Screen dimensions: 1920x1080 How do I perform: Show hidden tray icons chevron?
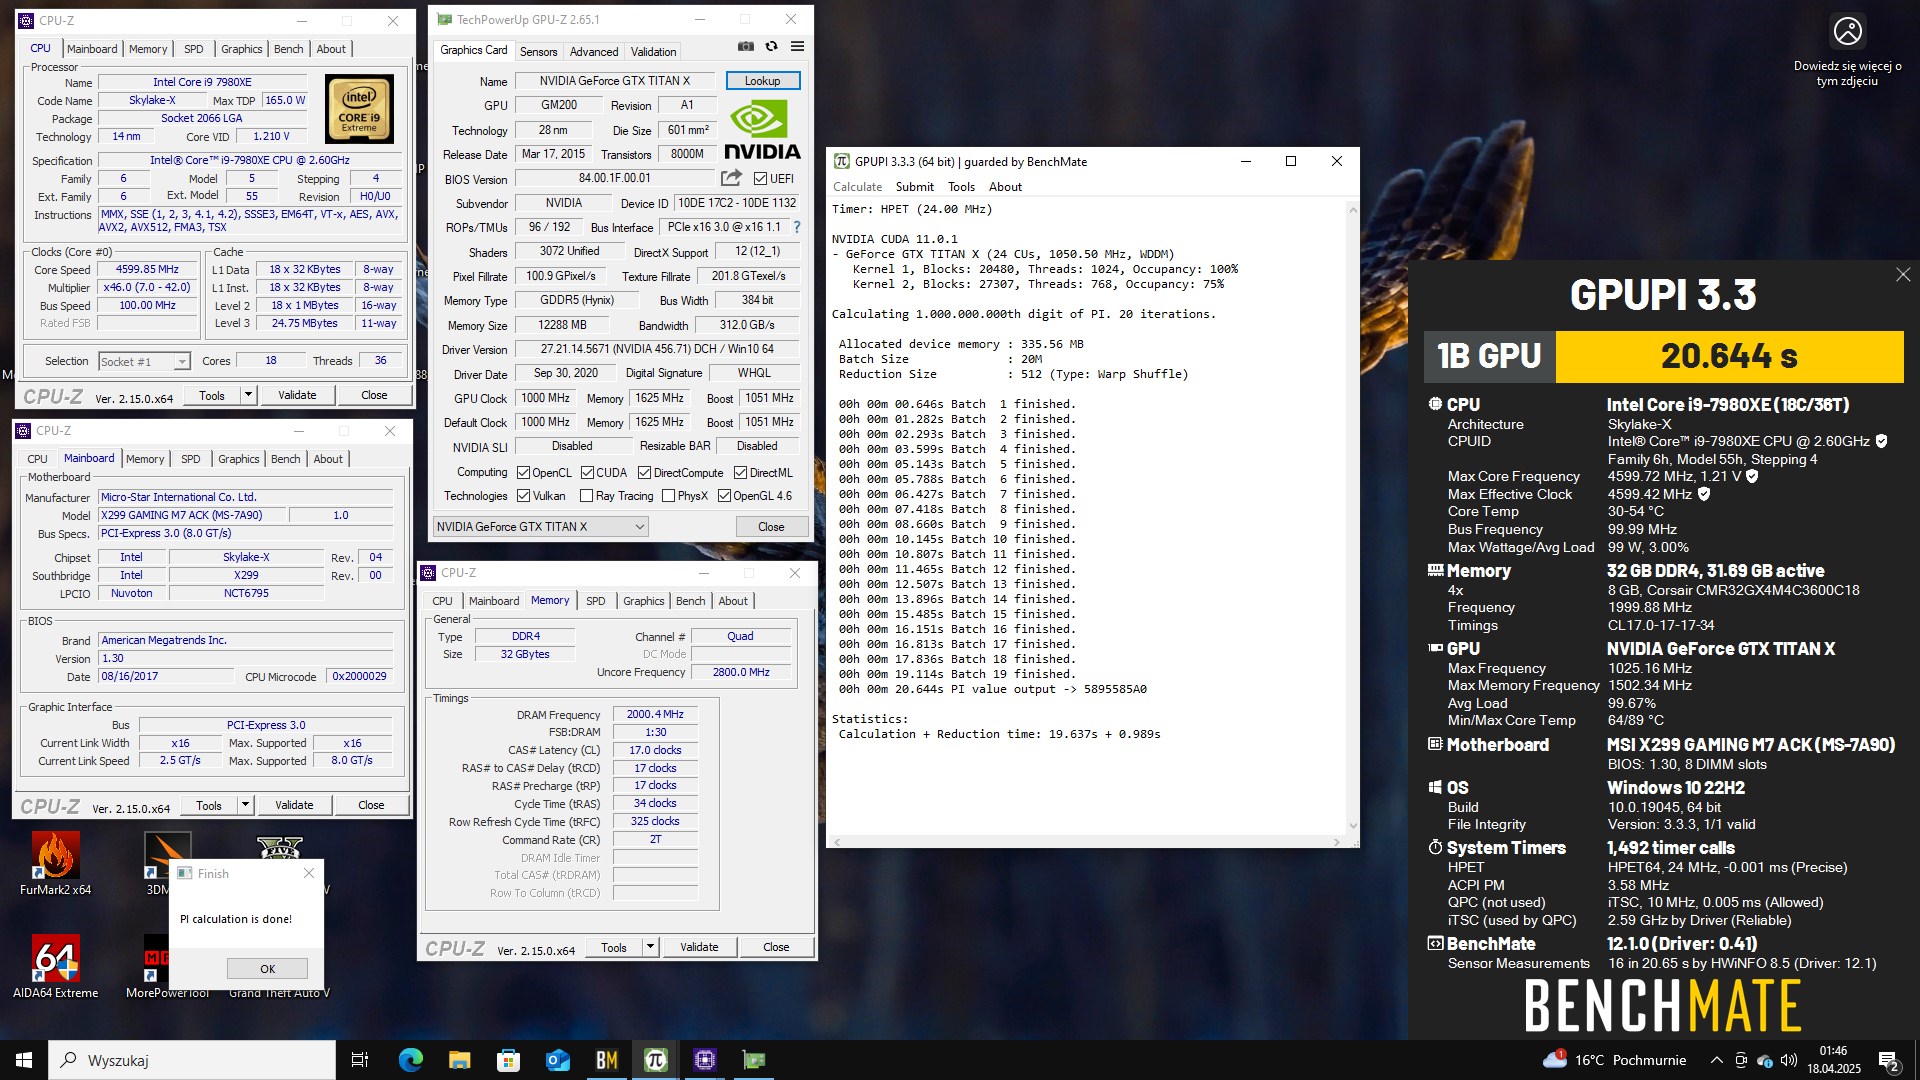point(1716,1060)
